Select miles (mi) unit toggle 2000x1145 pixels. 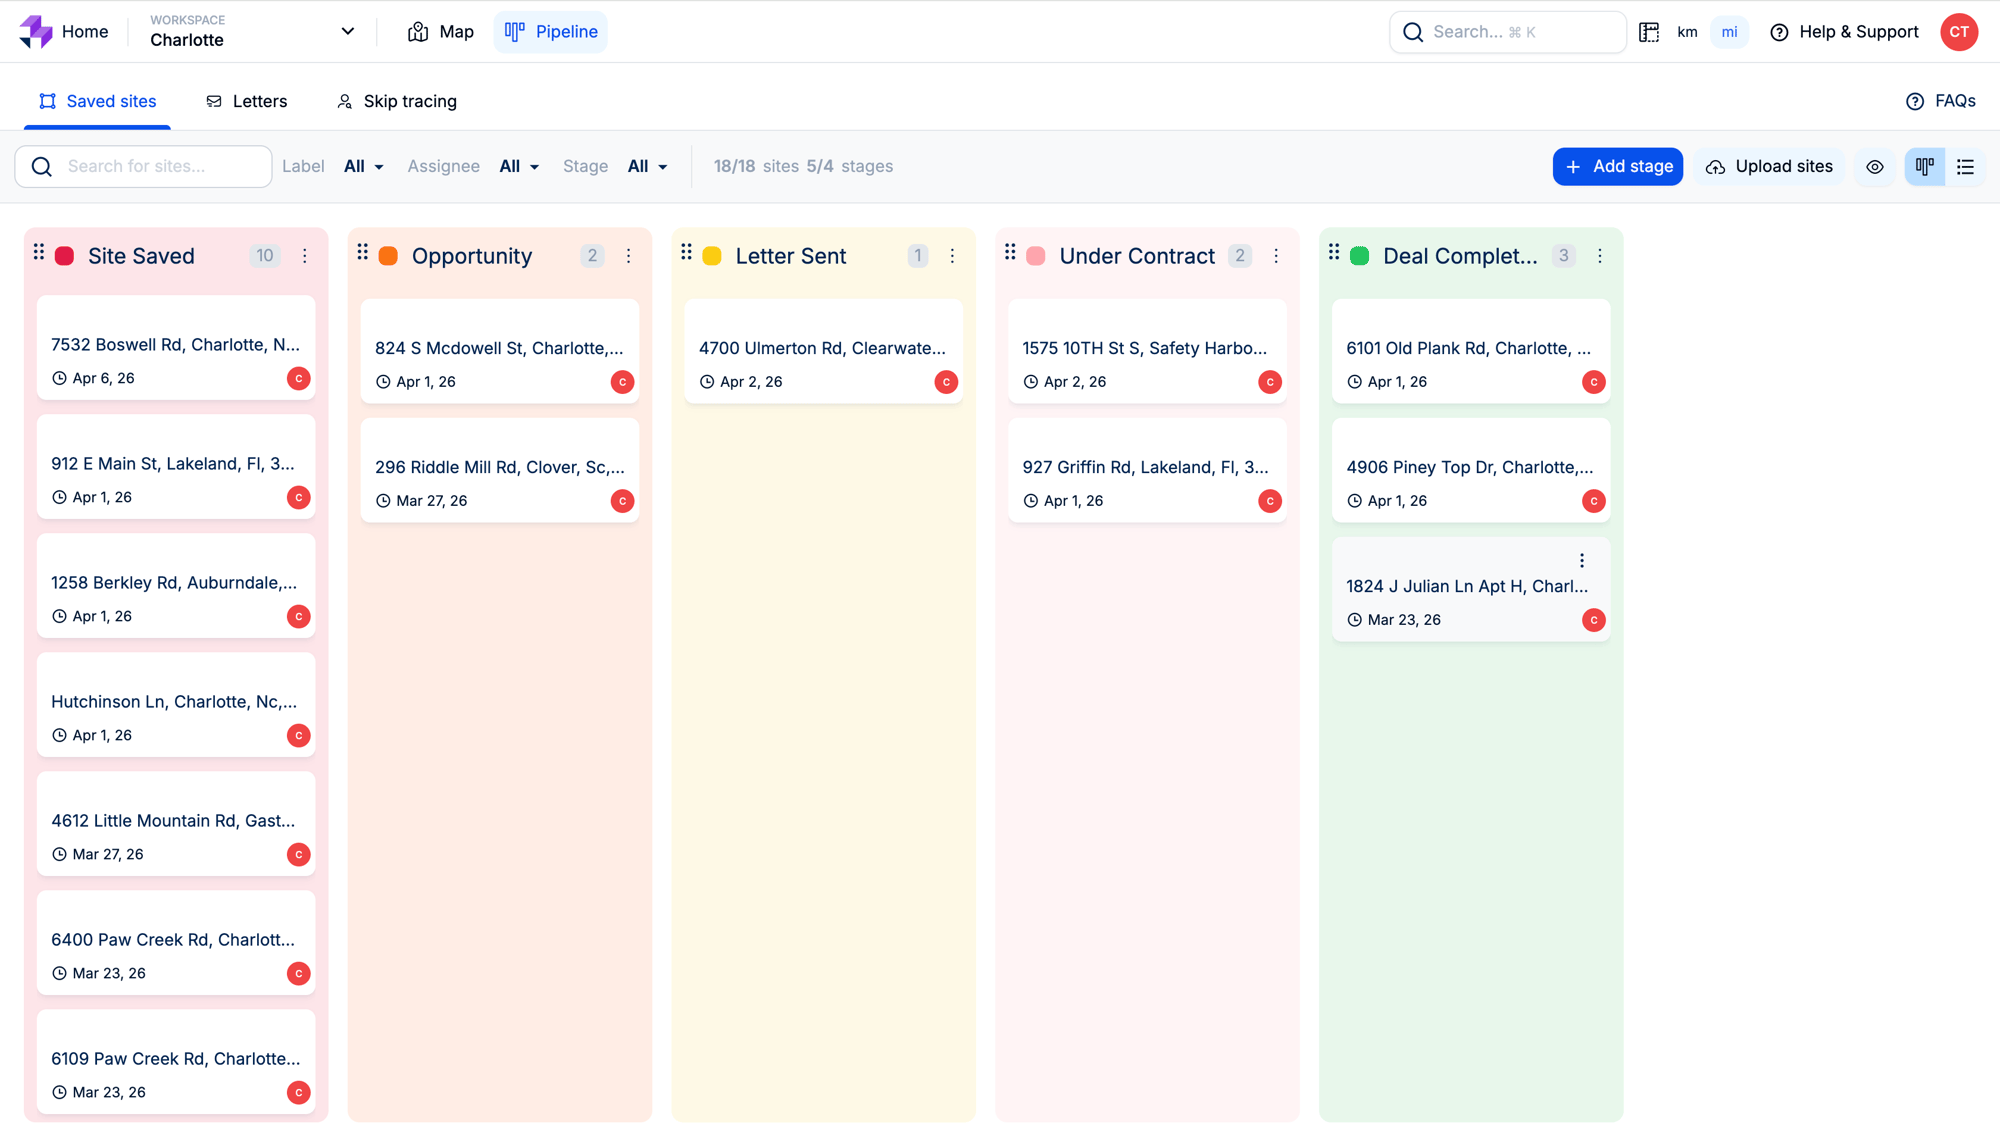coord(1729,32)
